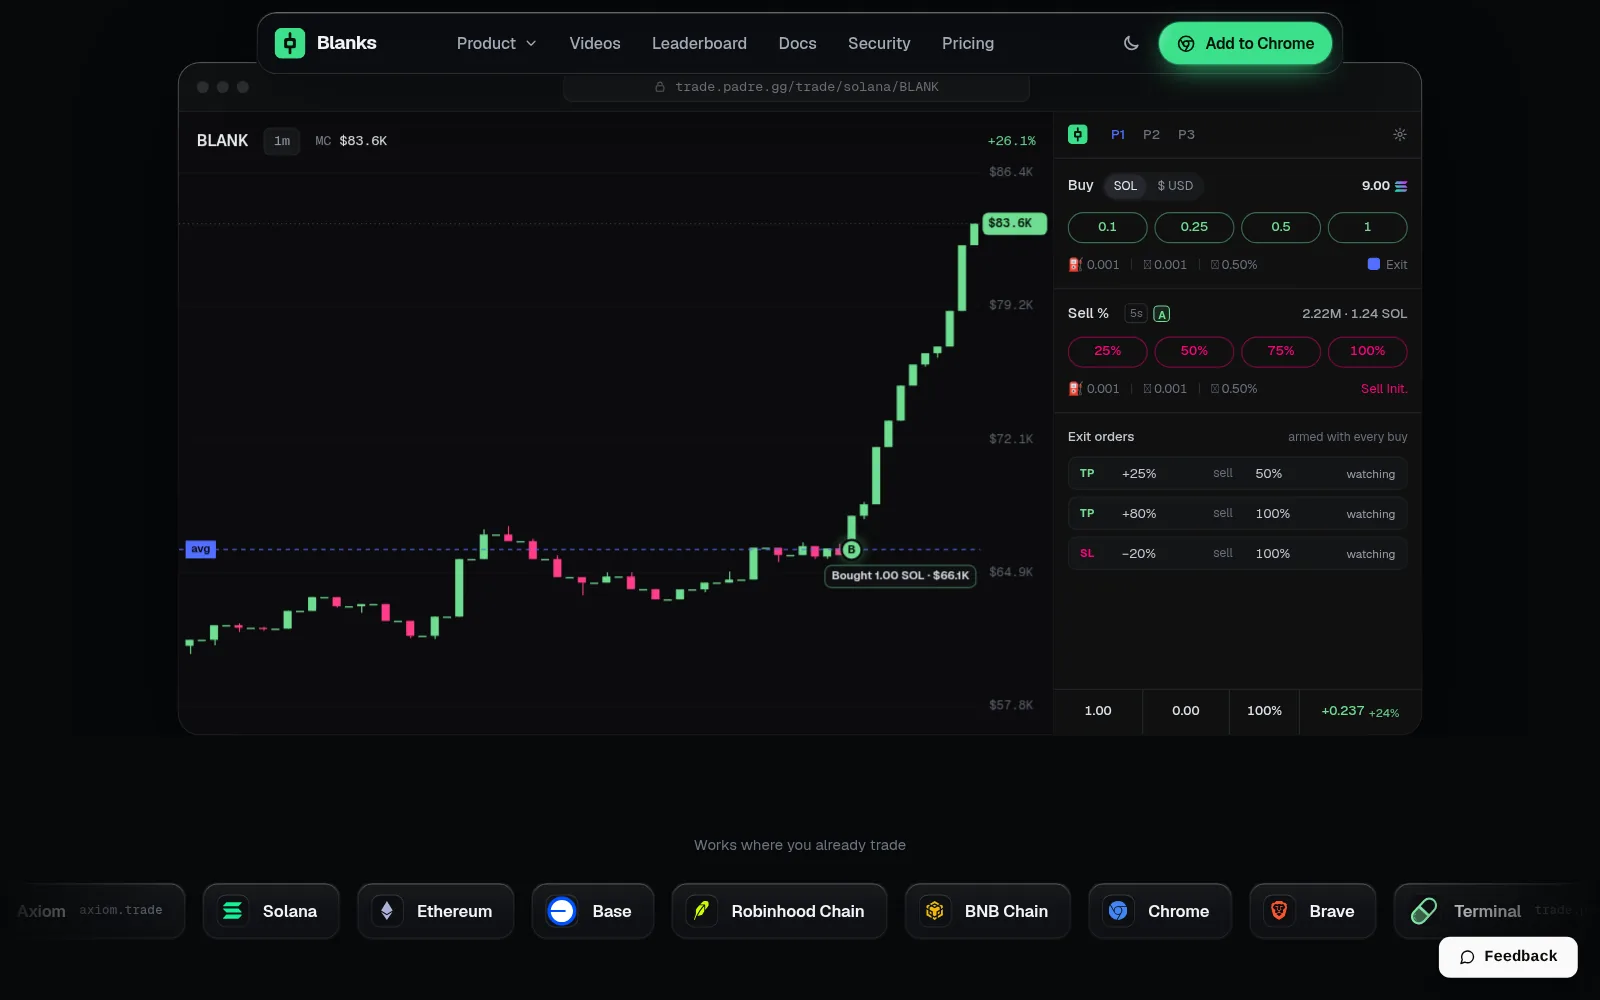Click the Solana chain chip
Screen dimensions: 1600x1000
(271, 911)
